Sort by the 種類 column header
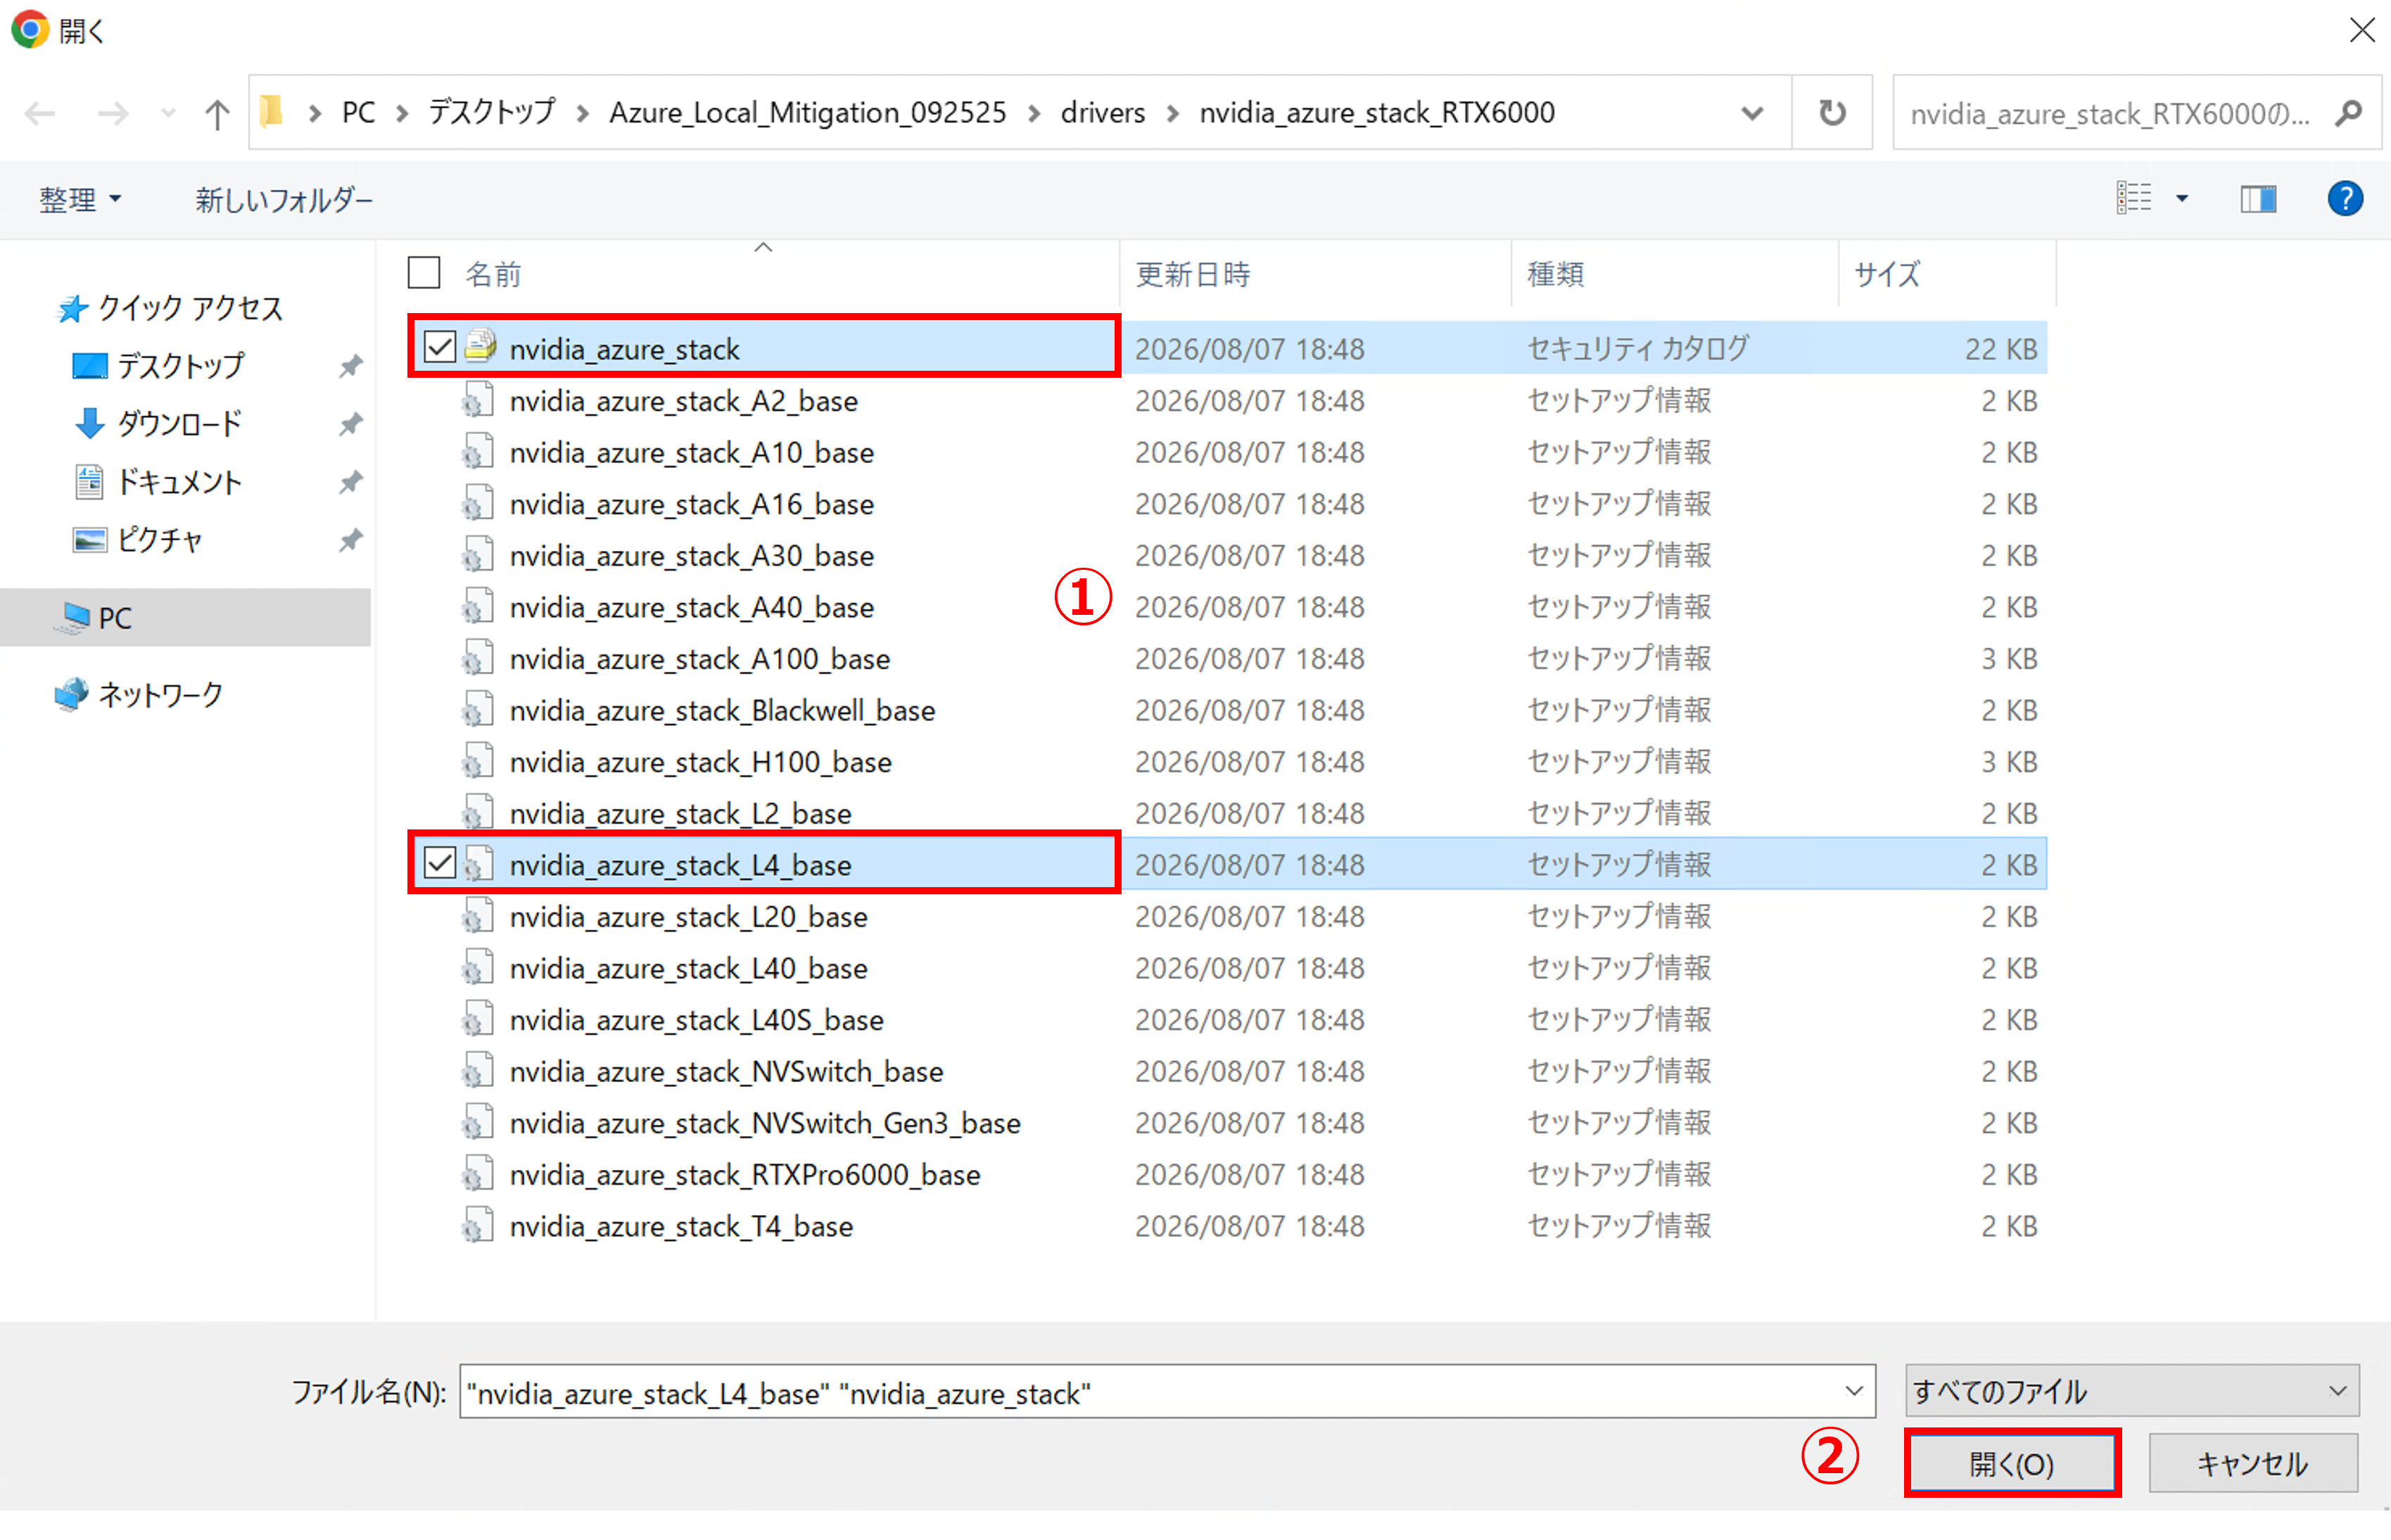 pos(1555,274)
